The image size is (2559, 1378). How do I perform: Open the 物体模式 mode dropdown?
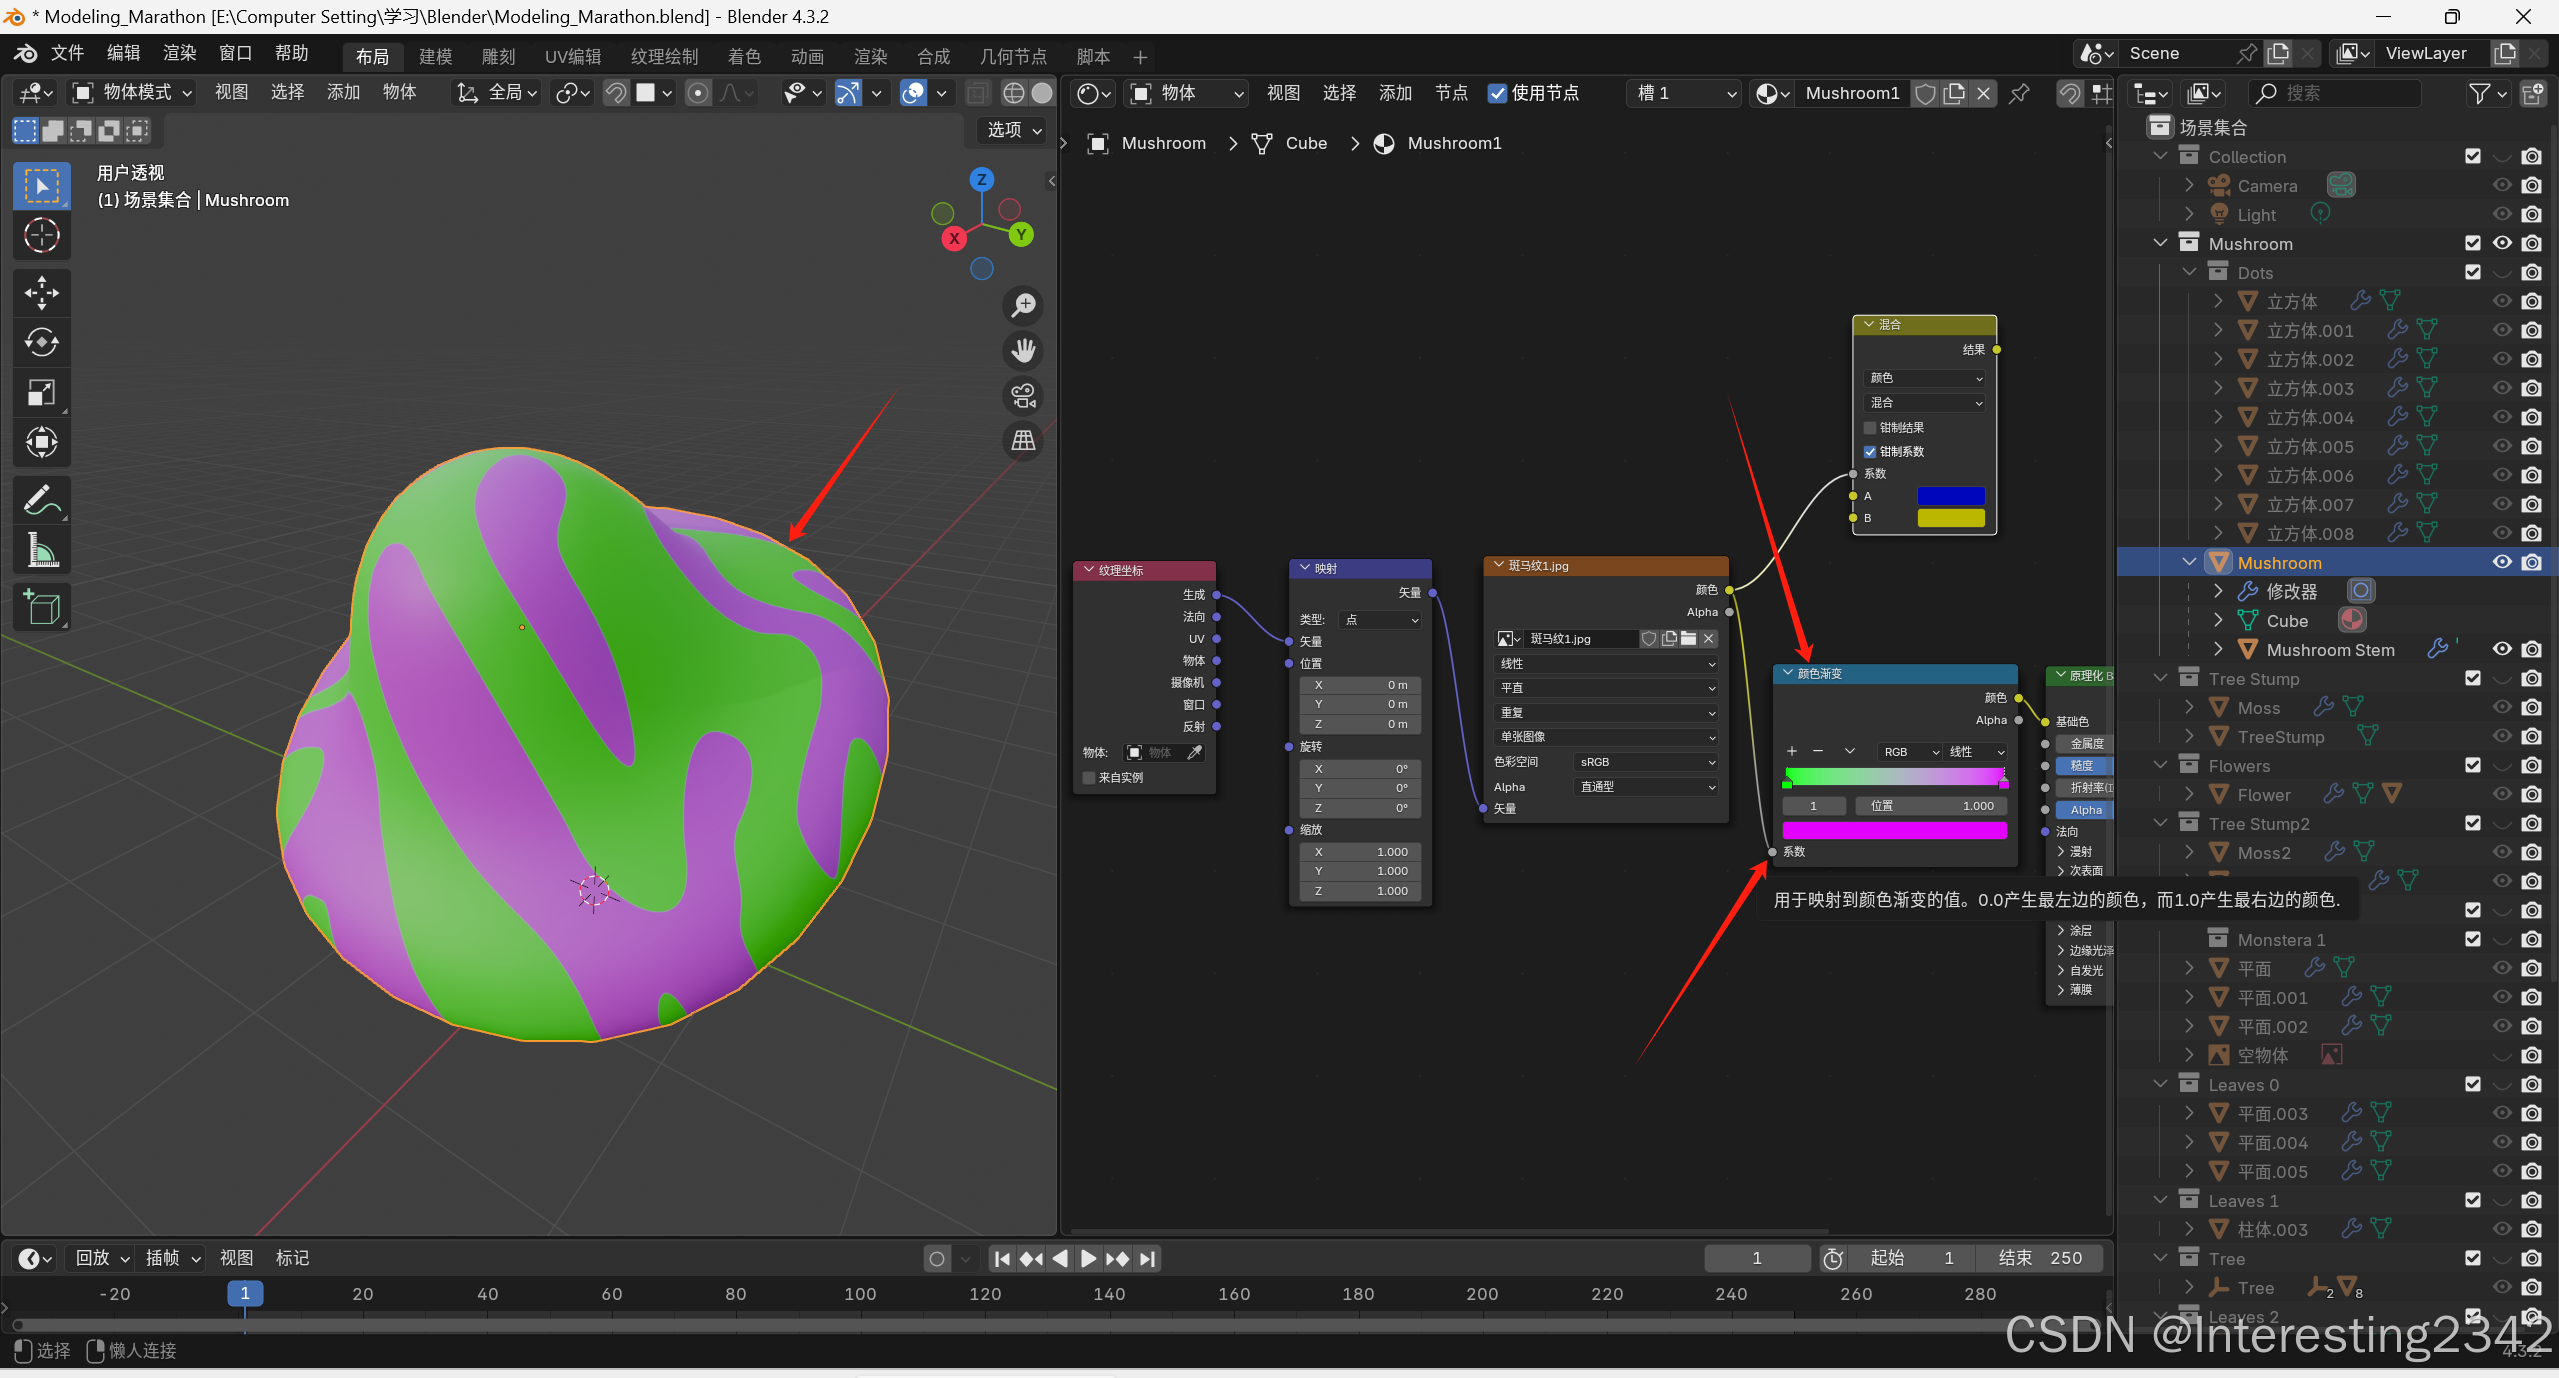pos(132,93)
